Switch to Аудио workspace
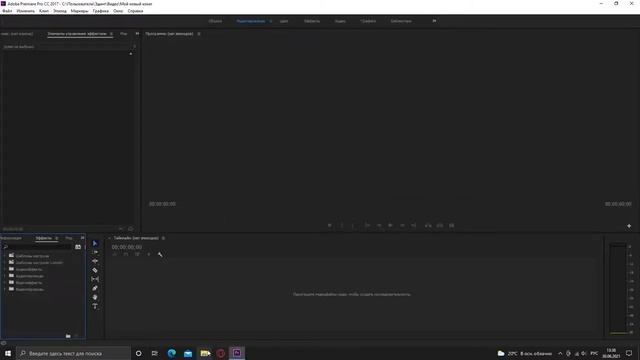This screenshot has height=360, width=640. (x=340, y=21)
